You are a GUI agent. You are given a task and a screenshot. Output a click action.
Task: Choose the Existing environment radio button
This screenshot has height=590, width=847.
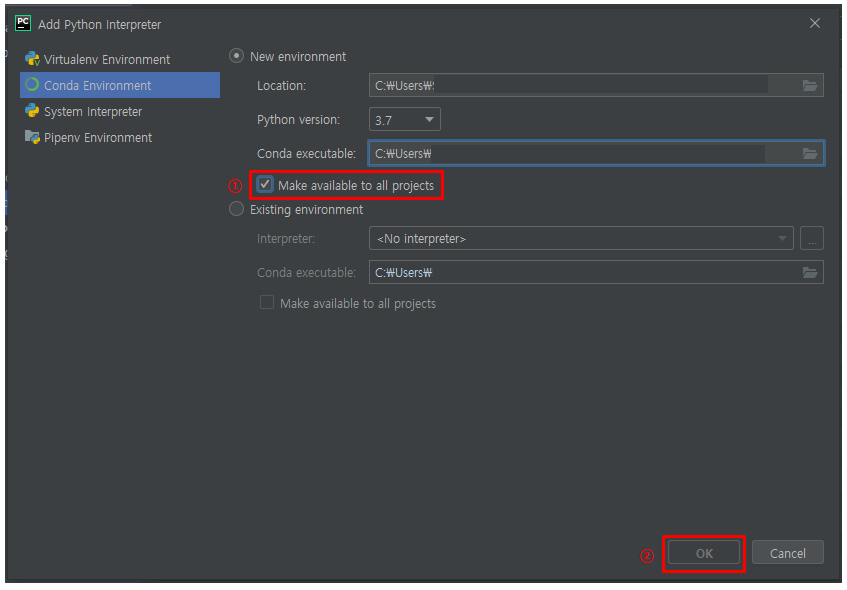236,209
